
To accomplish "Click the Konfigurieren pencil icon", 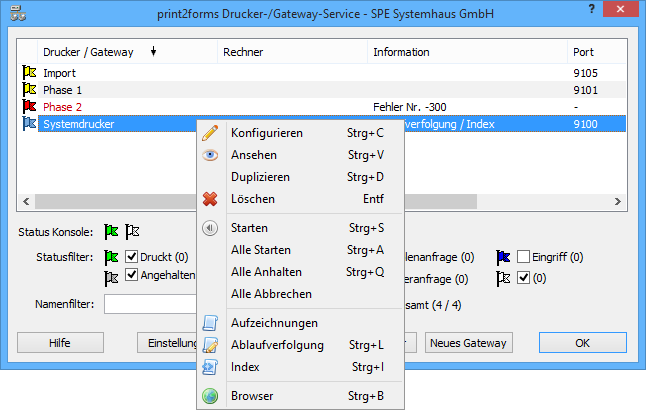I will point(210,133).
